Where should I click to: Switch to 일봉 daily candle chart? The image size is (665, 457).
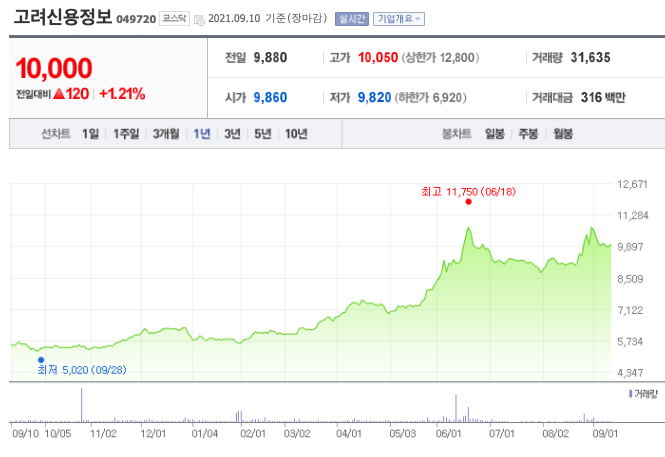(495, 134)
